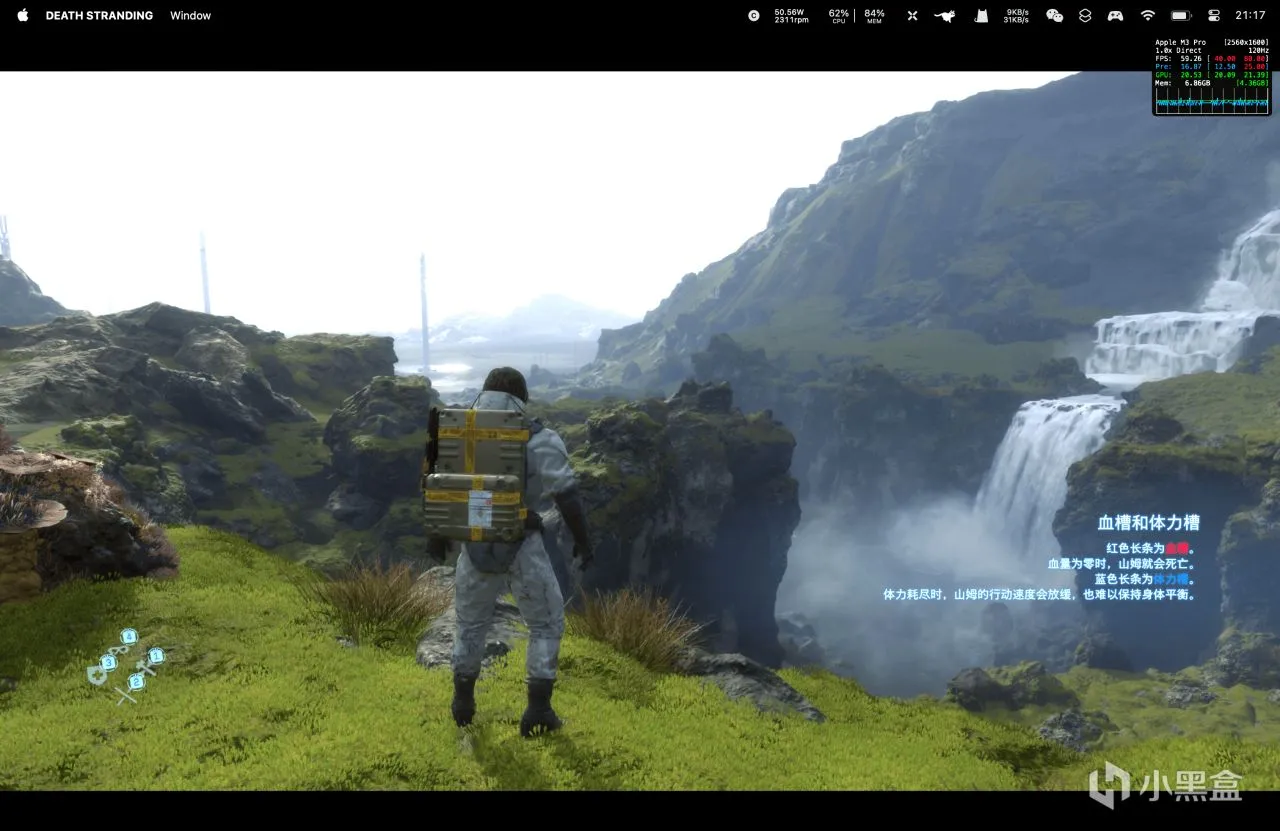Select equipment slot 4 badge
Screen dimensions: 1280x831
click(129, 636)
